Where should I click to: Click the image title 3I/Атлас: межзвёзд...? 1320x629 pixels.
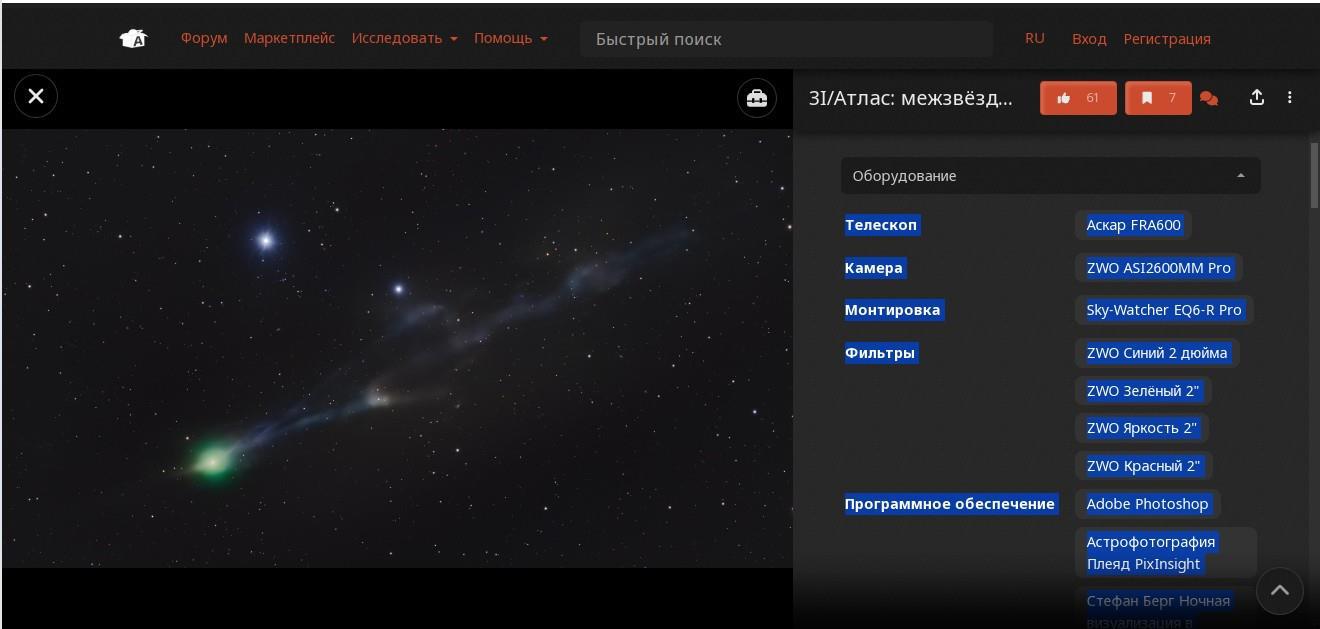pos(911,98)
